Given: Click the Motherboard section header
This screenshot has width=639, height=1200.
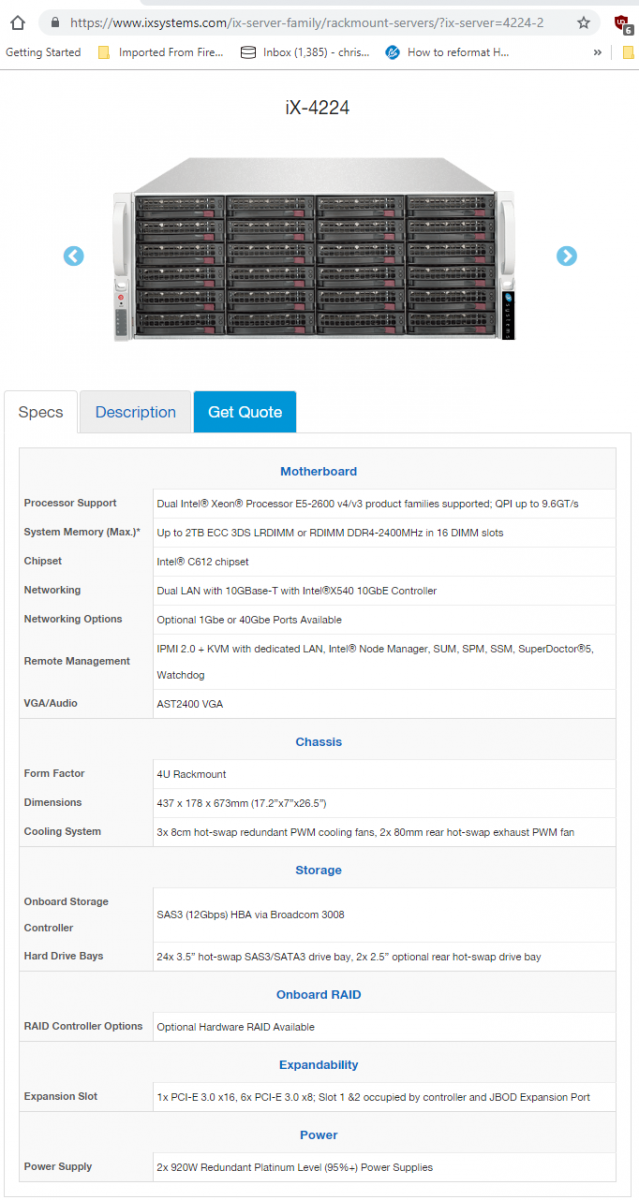Looking at the screenshot, I should tap(318, 471).
